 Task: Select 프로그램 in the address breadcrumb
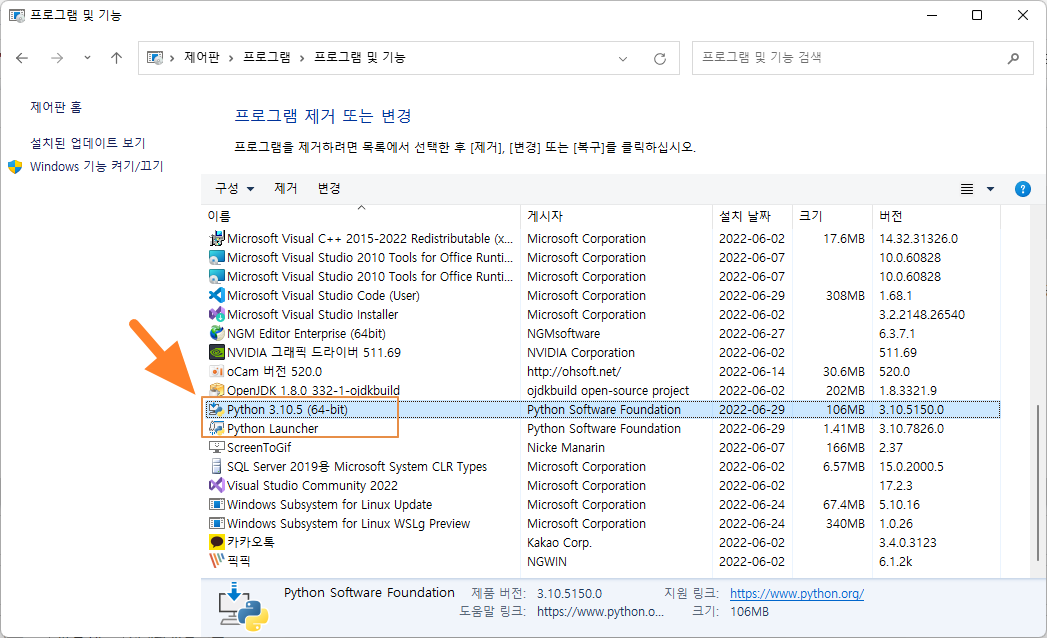coord(266,57)
